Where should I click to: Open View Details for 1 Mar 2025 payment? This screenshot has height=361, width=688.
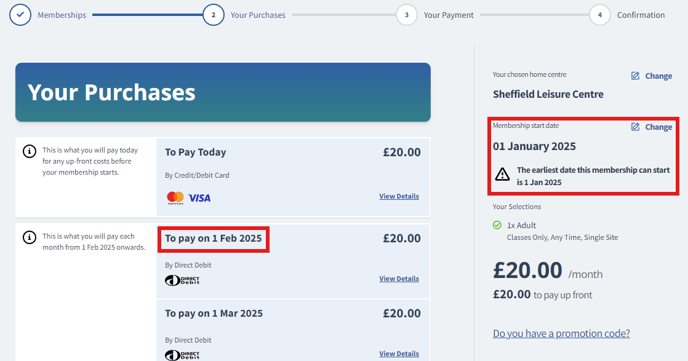click(x=399, y=354)
